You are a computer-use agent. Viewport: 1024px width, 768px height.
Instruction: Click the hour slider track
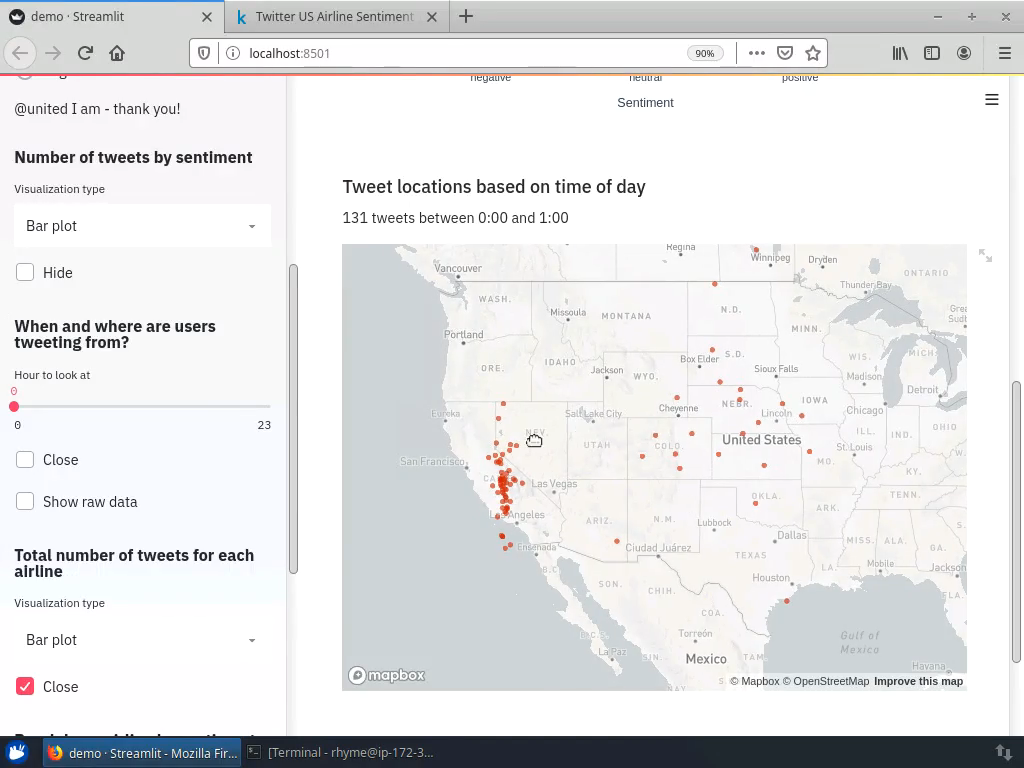pos(142,407)
